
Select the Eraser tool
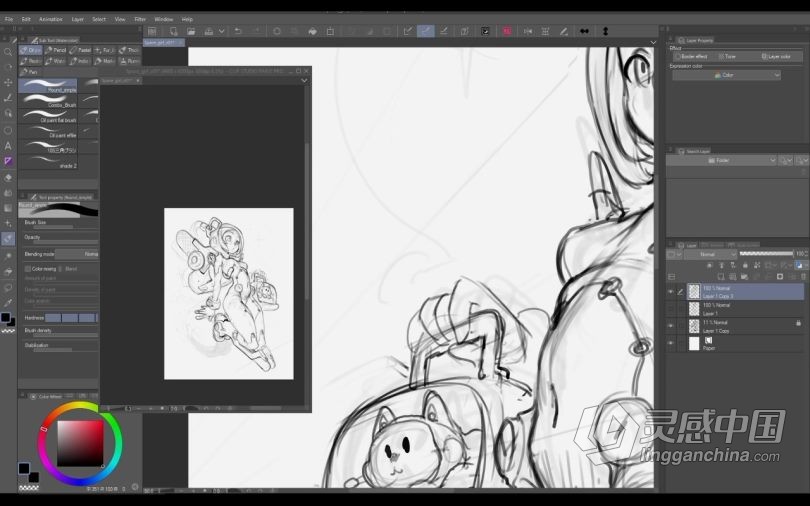(8, 177)
